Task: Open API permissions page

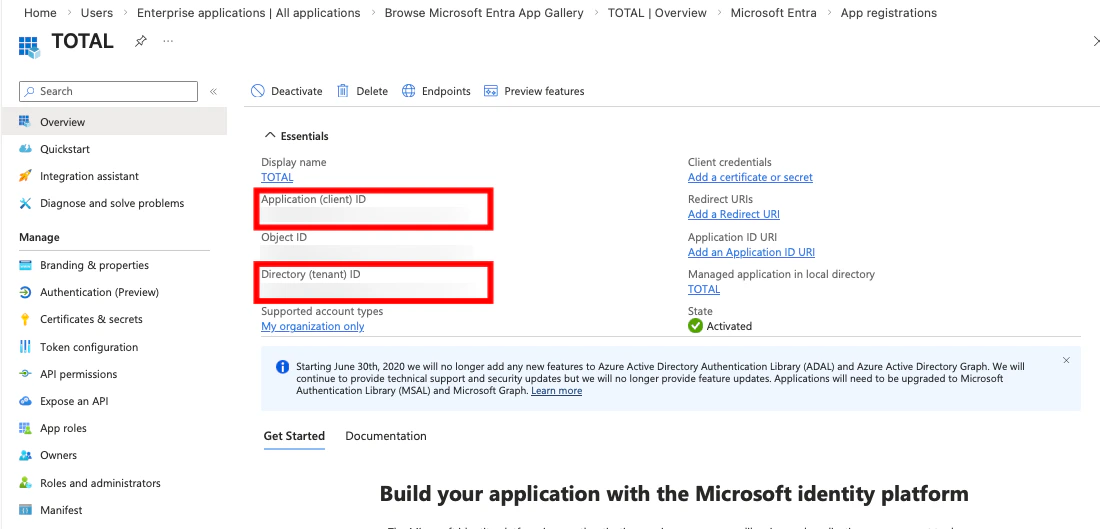Action: 79,374
